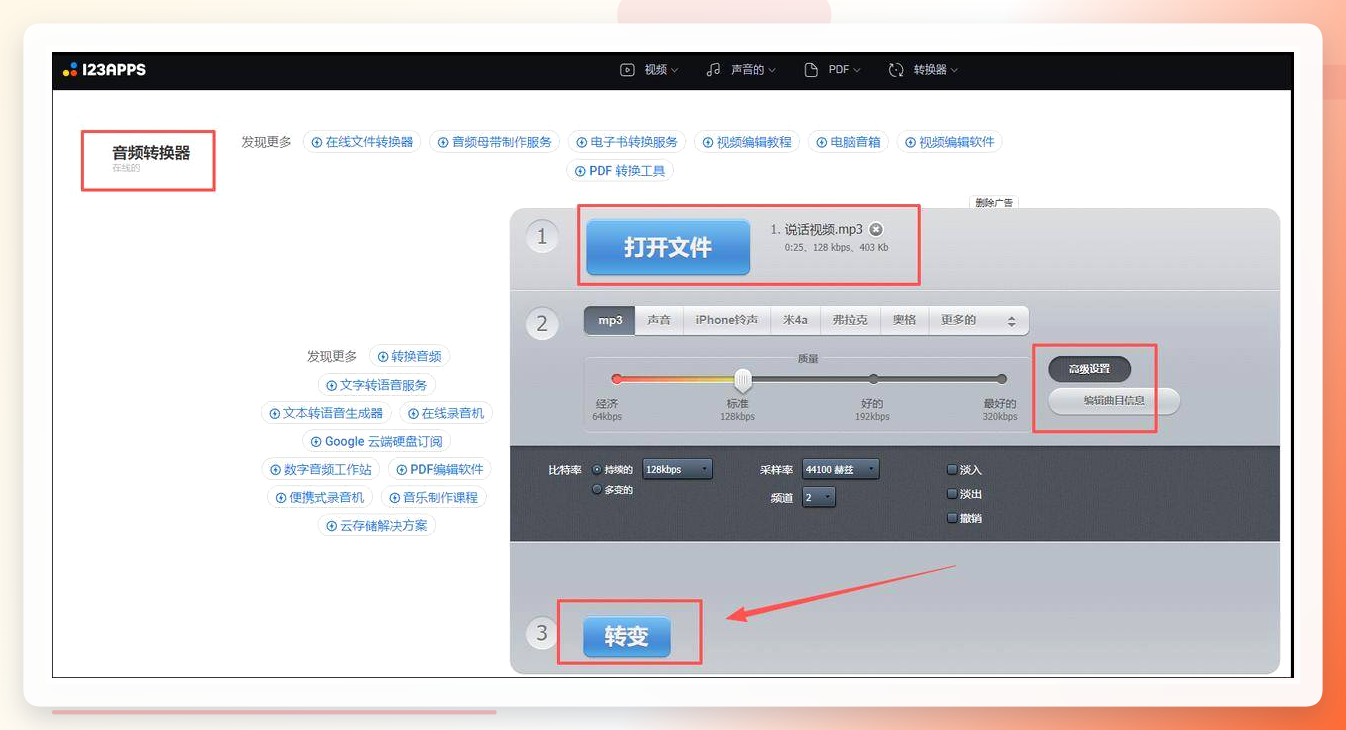
Task: Select the 弗拉克 format tab
Action: [x=851, y=320]
